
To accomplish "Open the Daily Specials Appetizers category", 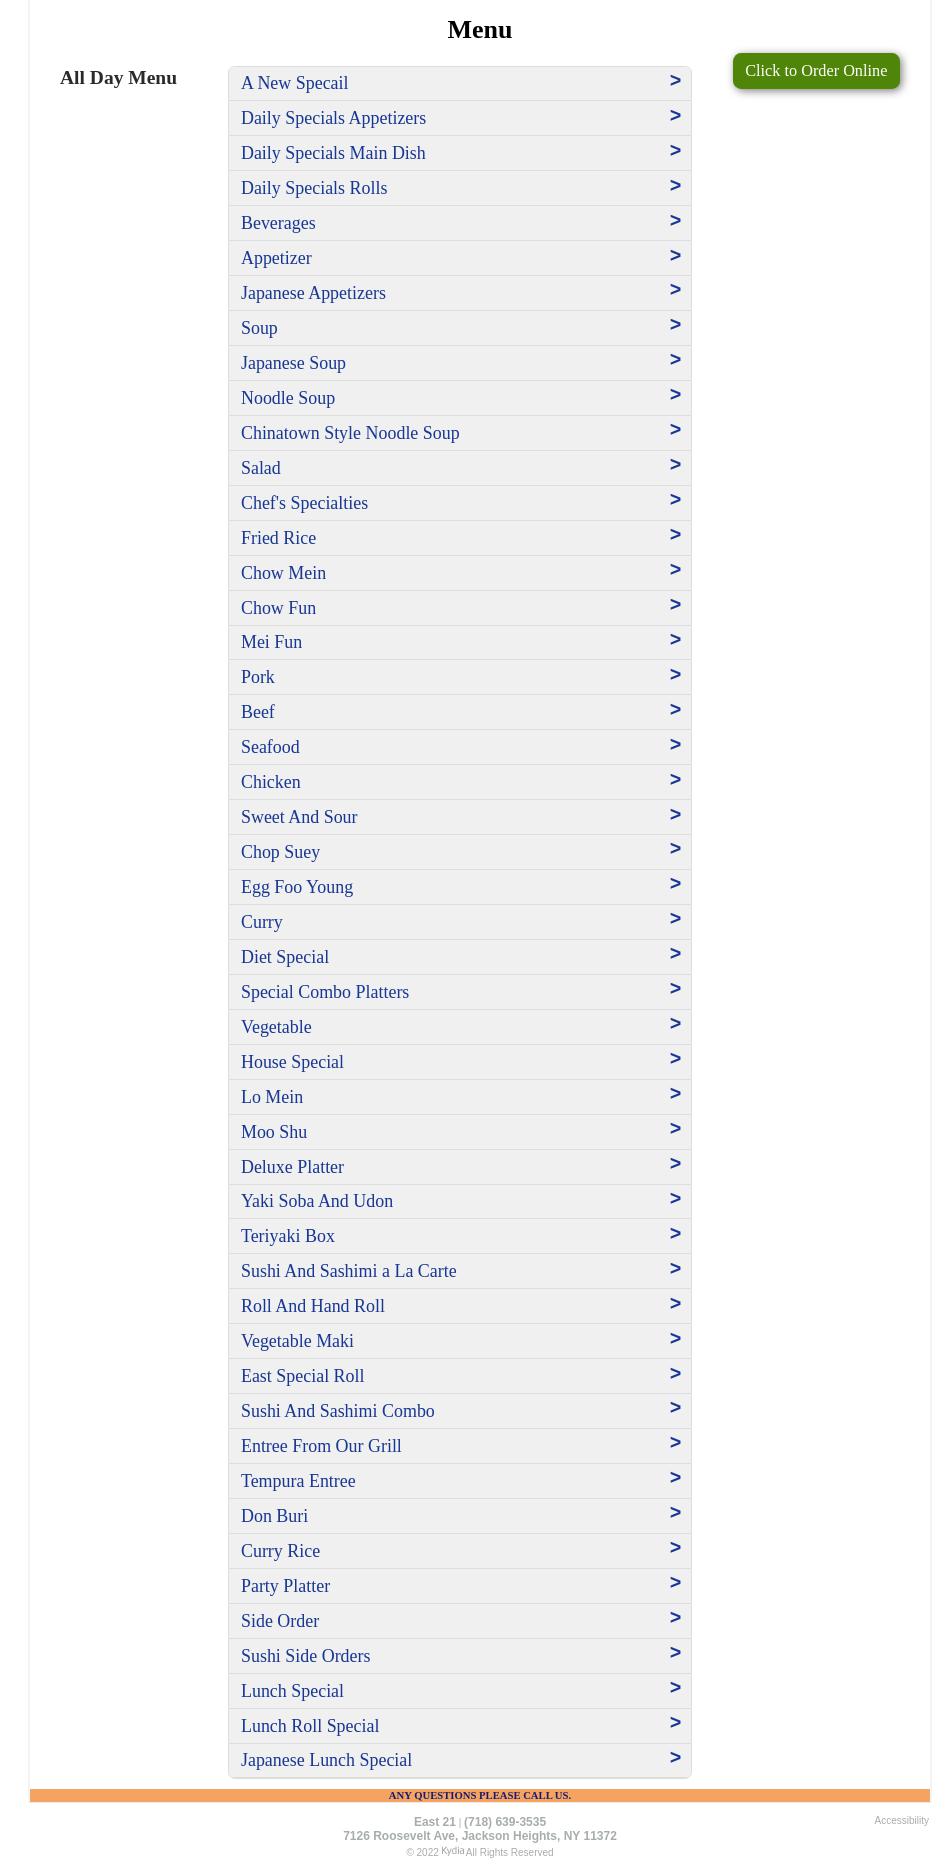I will point(333,118).
